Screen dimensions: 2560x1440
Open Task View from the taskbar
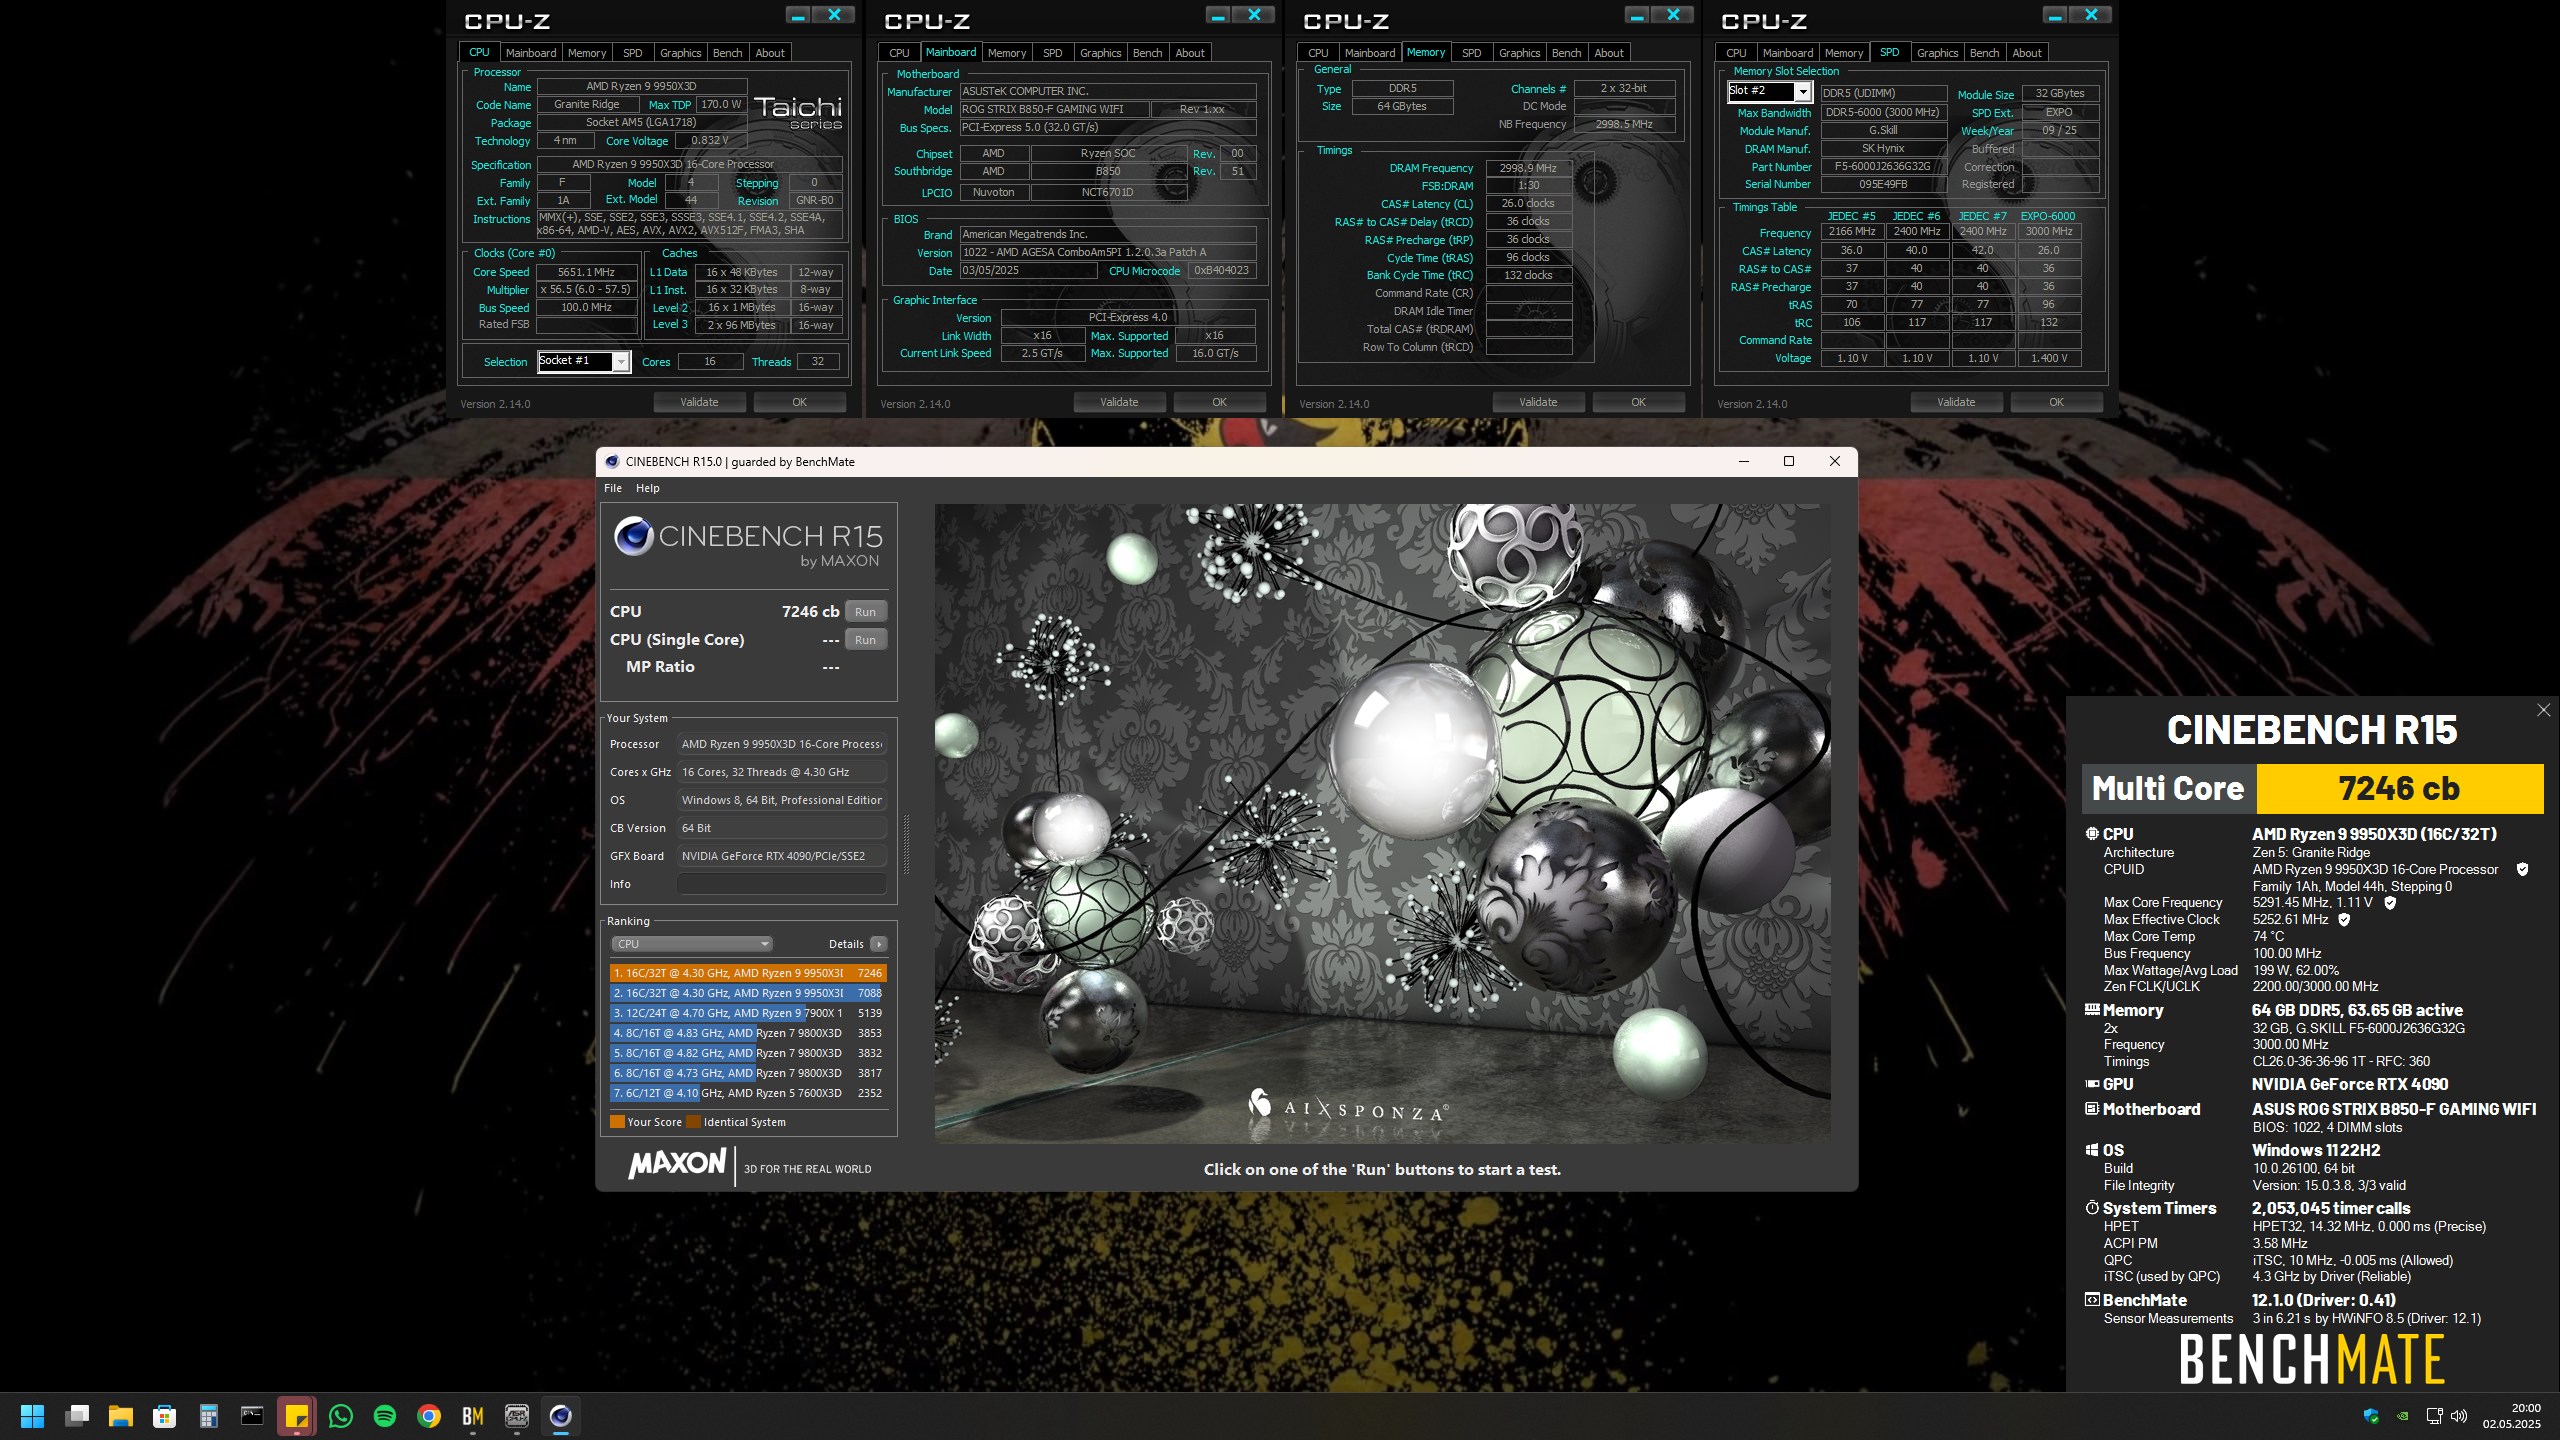coord(77,1416)
